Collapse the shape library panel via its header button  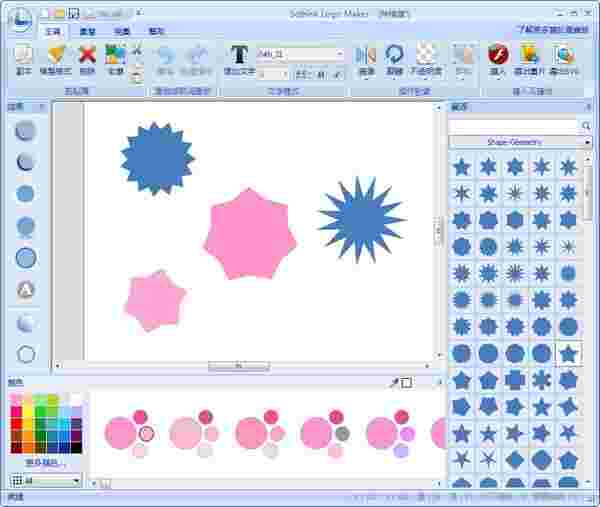click(x=588, y=108)
